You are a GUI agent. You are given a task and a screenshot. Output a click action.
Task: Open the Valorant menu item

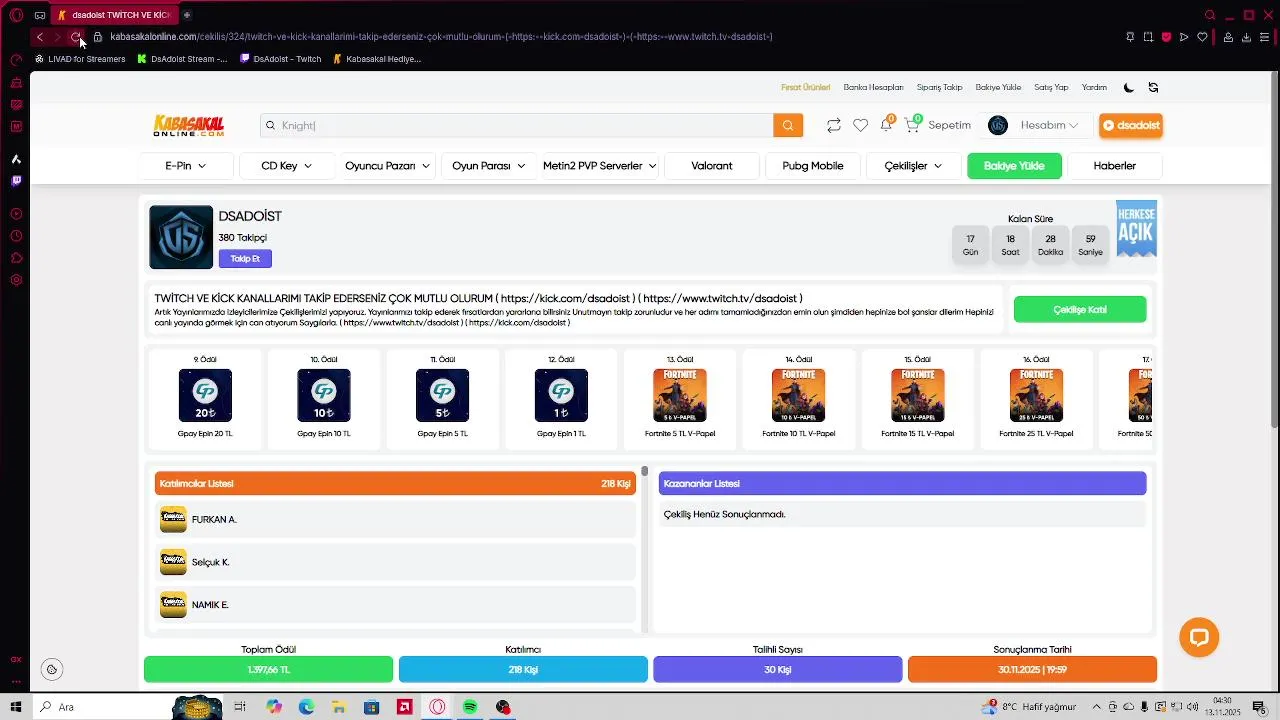(x=712, y=166)
